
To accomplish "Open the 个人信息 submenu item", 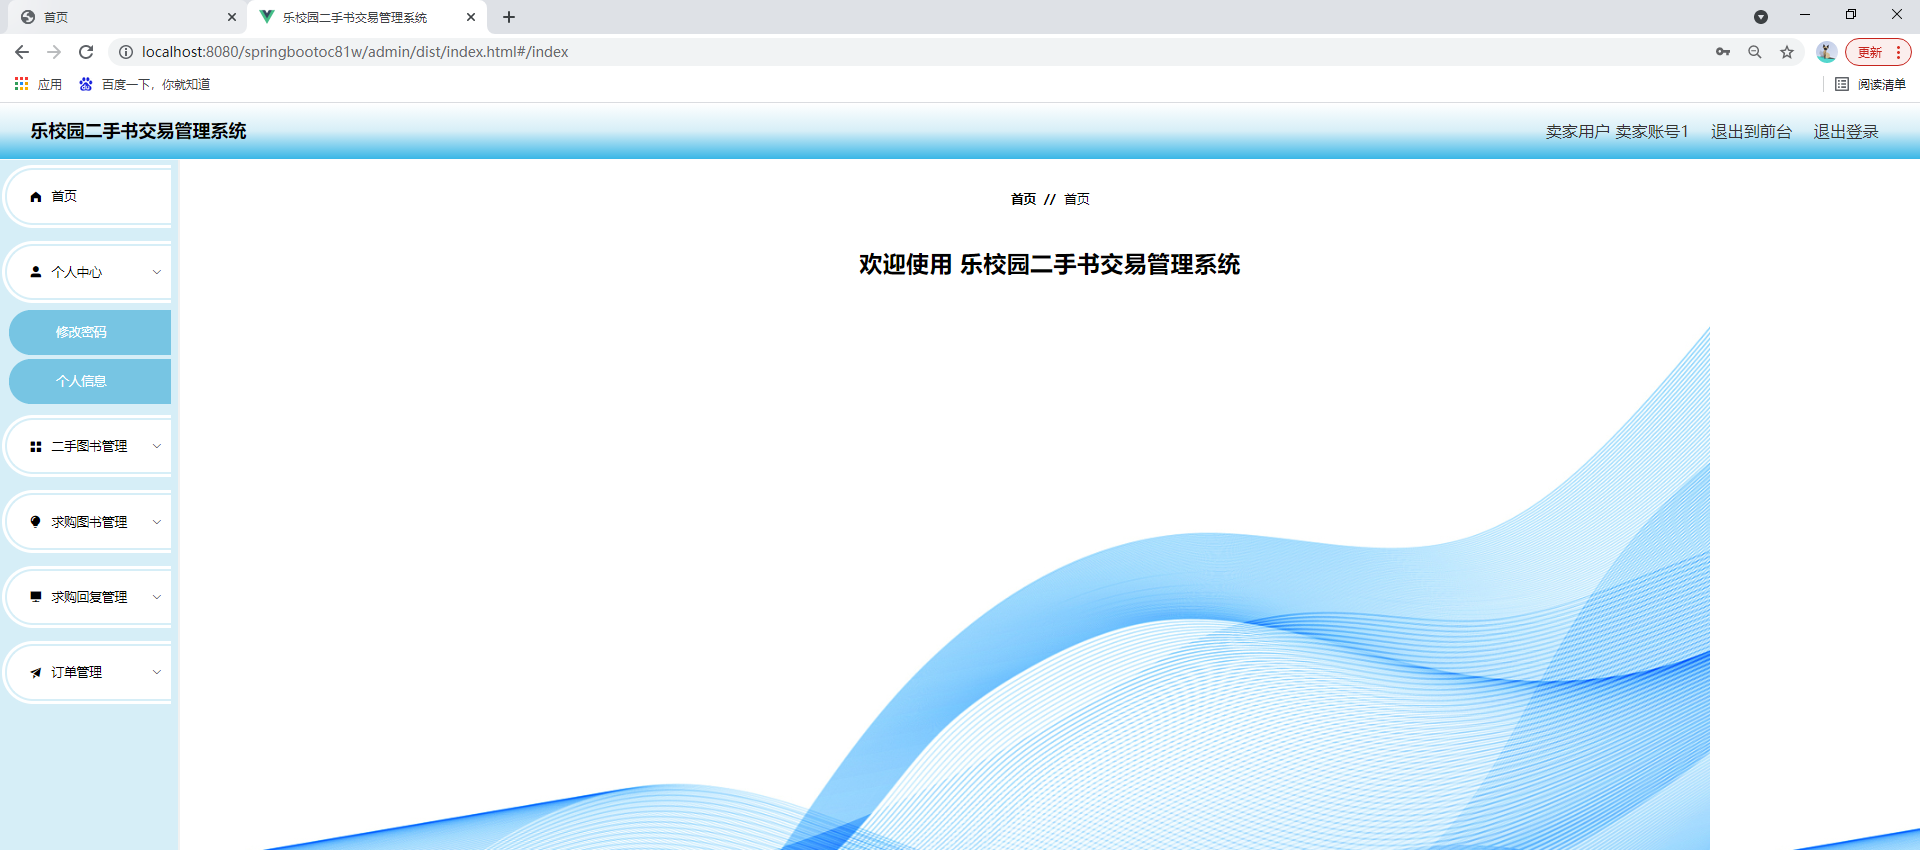I will 90,381.
